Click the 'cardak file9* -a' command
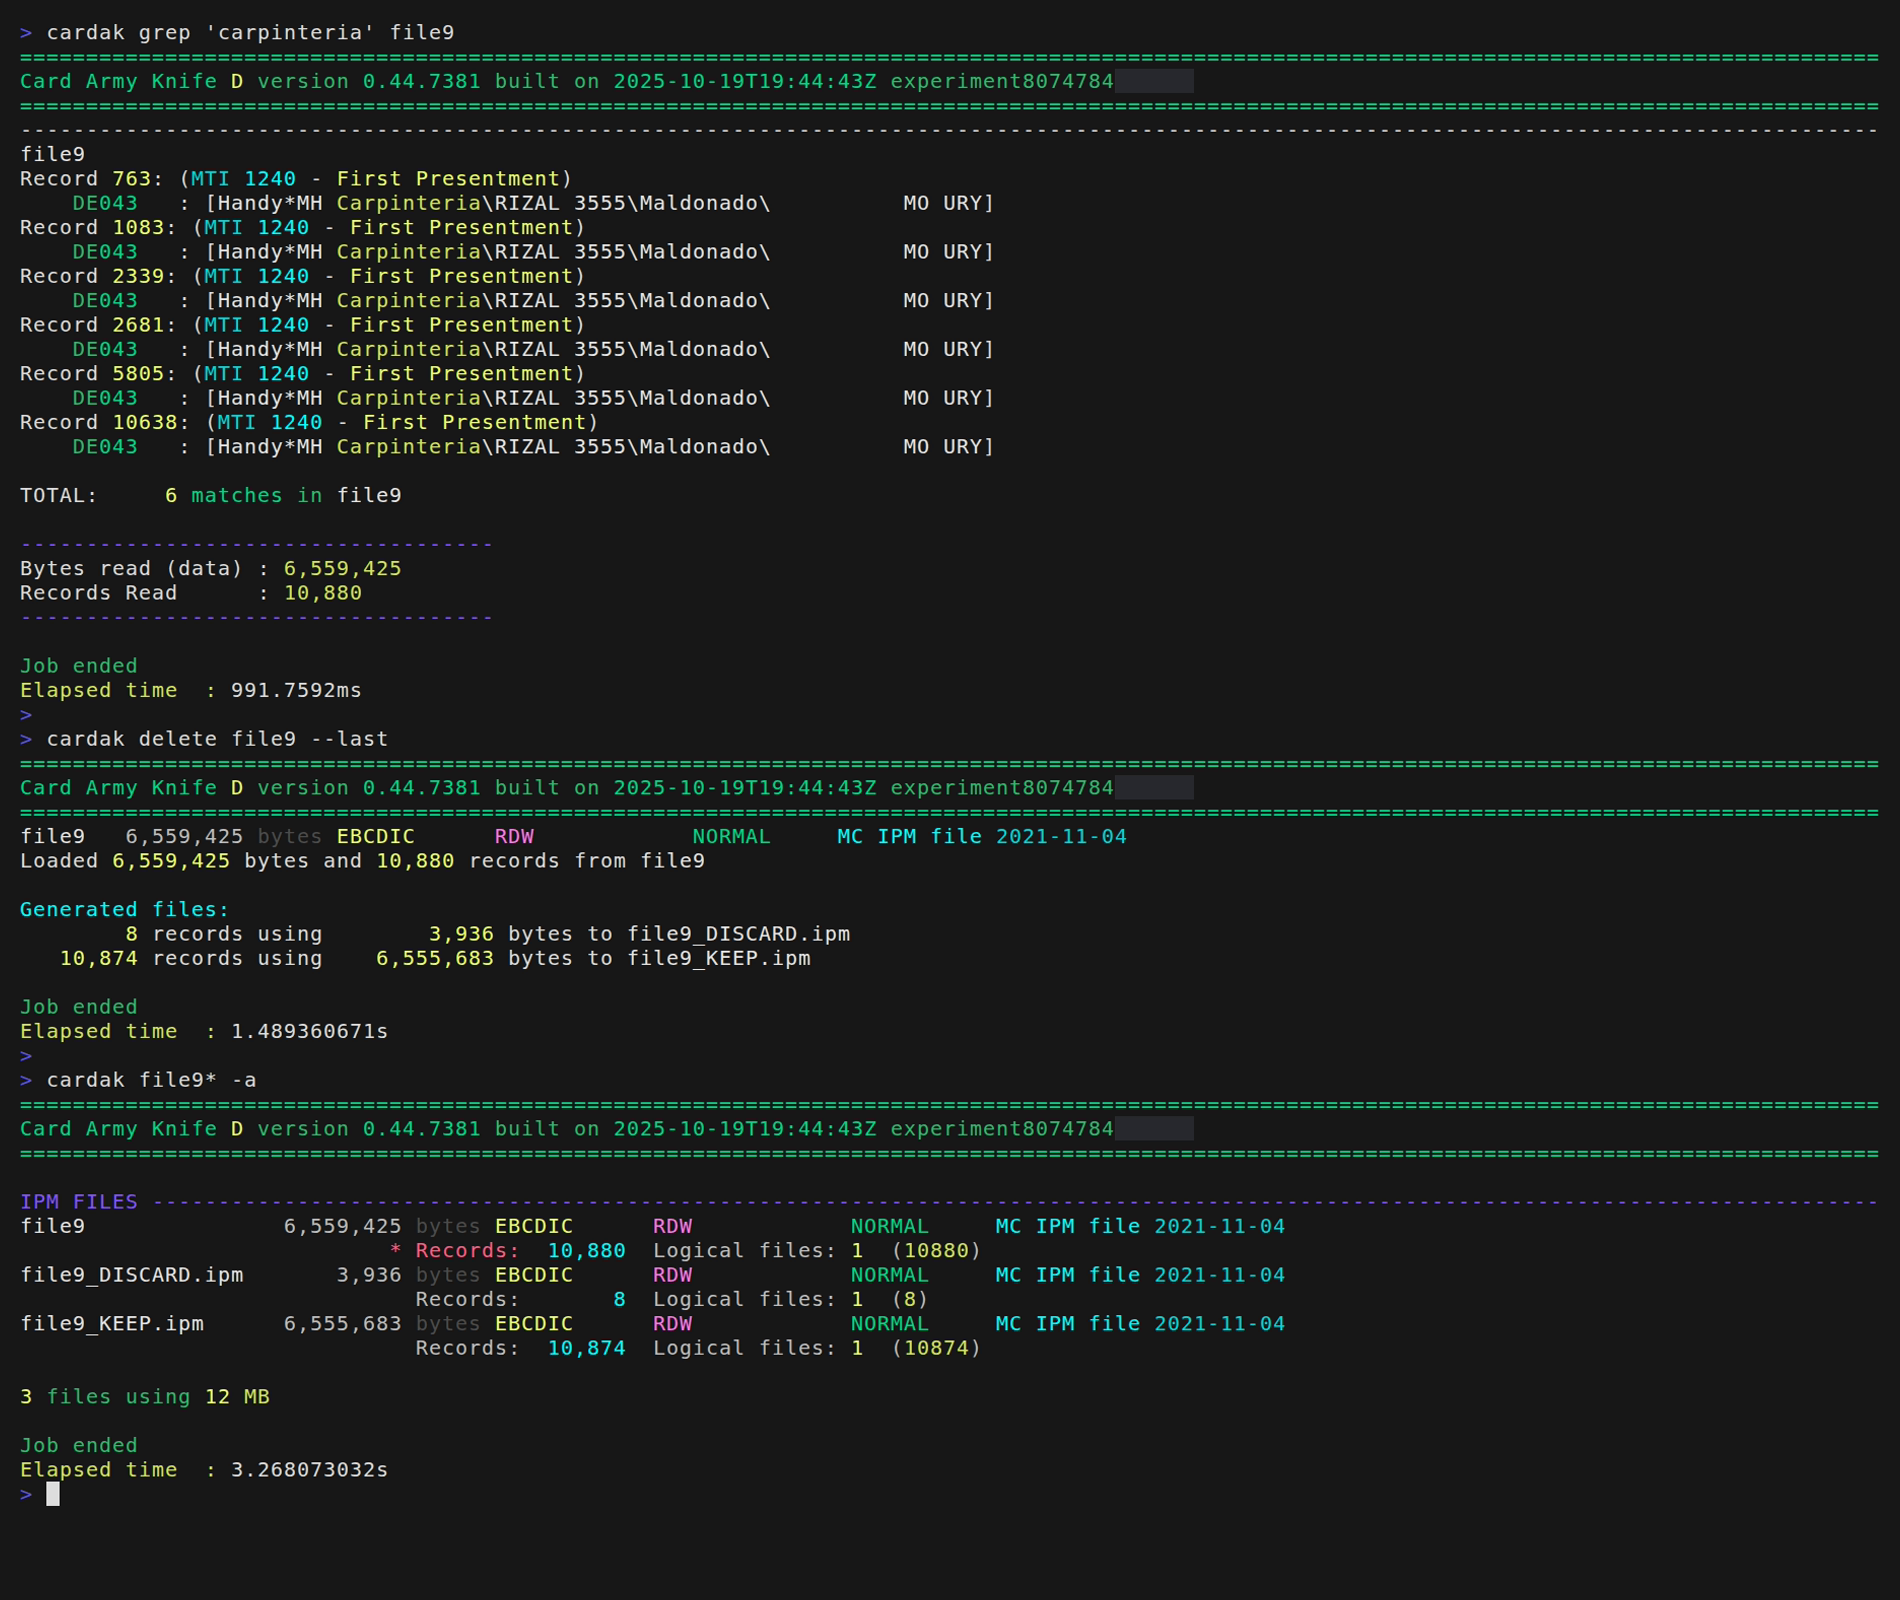Image resolution: width=1900 pixels, height=1600 pixels. [151, 1081]
